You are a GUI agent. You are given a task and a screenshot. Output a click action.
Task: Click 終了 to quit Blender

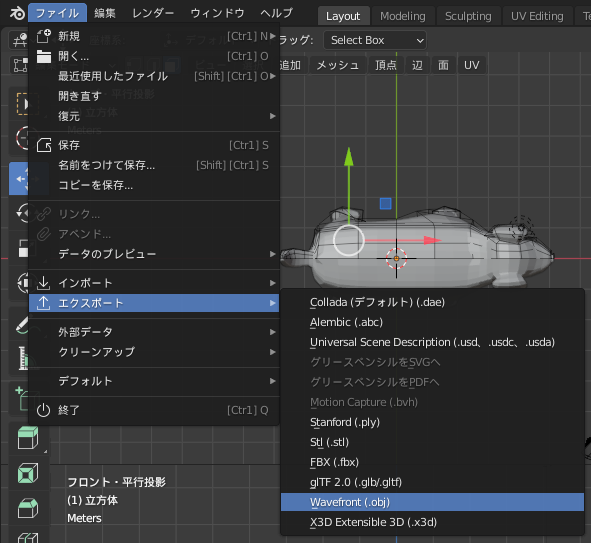point(154,410)
